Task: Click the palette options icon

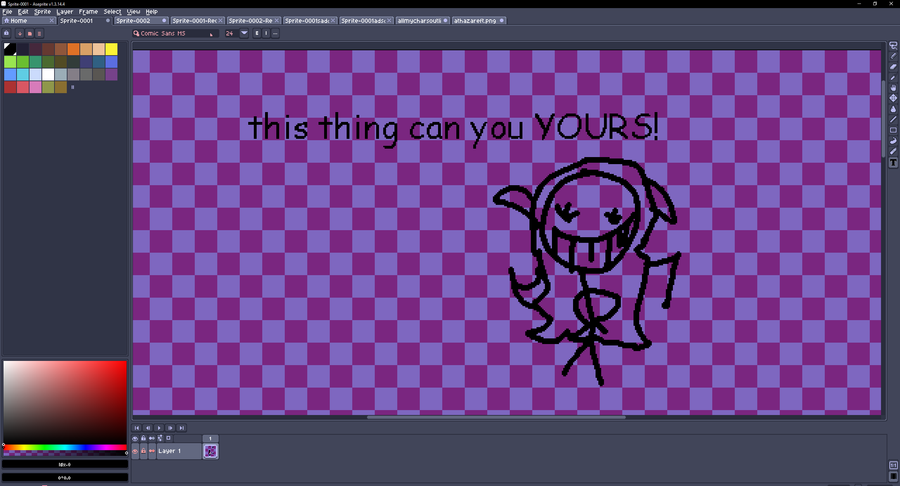Action: [39, 33]
